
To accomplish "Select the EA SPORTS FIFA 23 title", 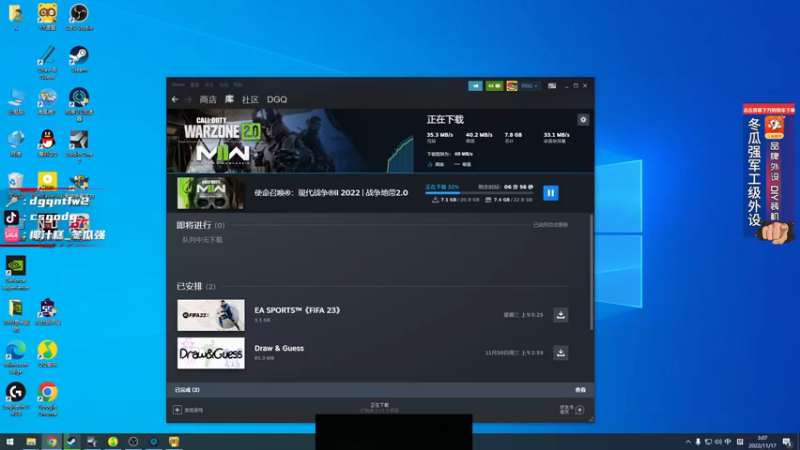I will point(297,310).
